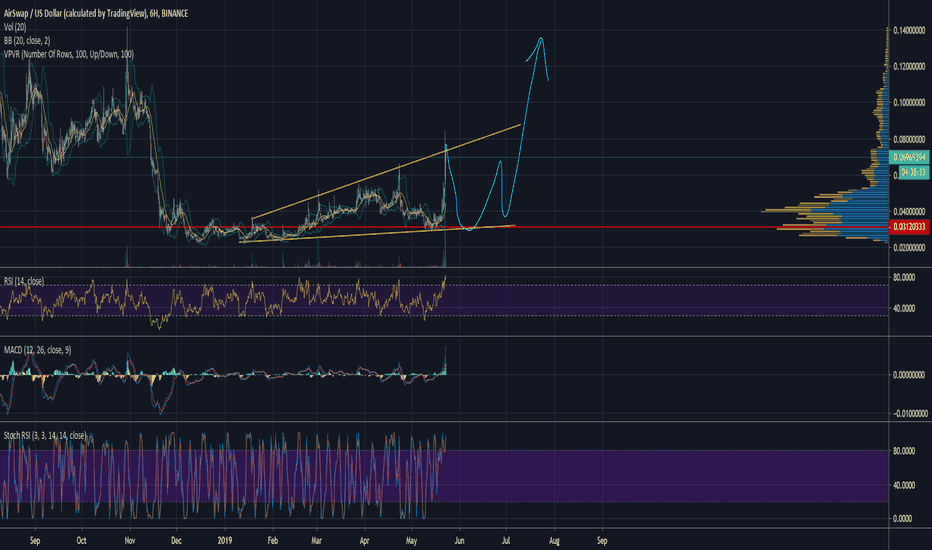
Task: Click the Stoch RSI (3, 3, 14, 14, close) label
Action: coord(45,436)
